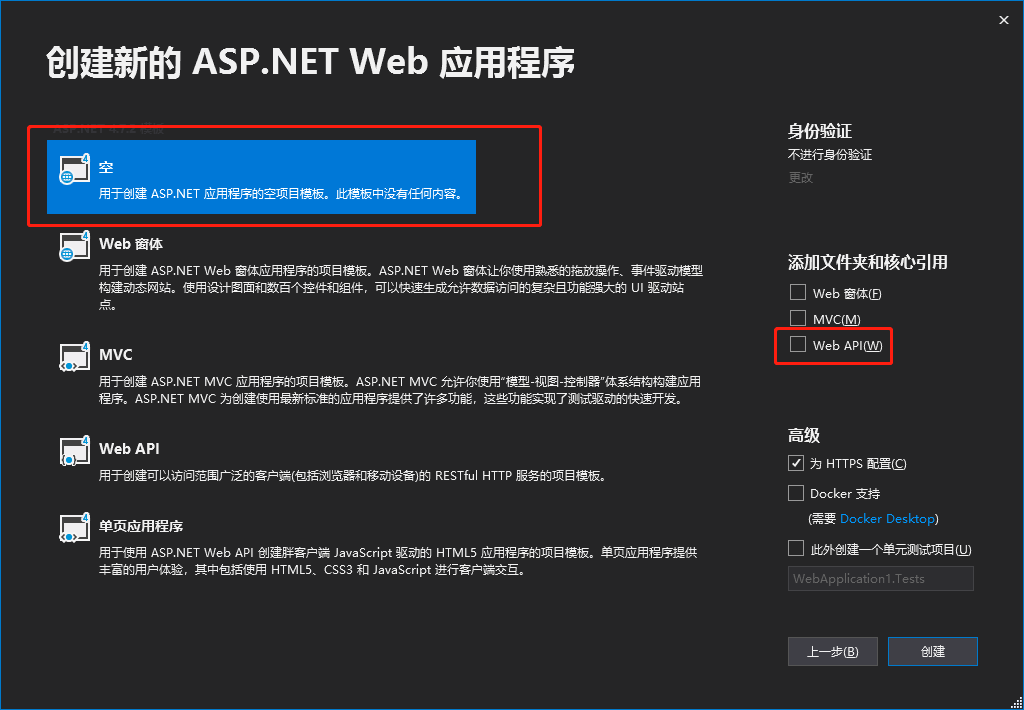
Task: Enable Docker 支持 checkbox
Action: point(795,493)
